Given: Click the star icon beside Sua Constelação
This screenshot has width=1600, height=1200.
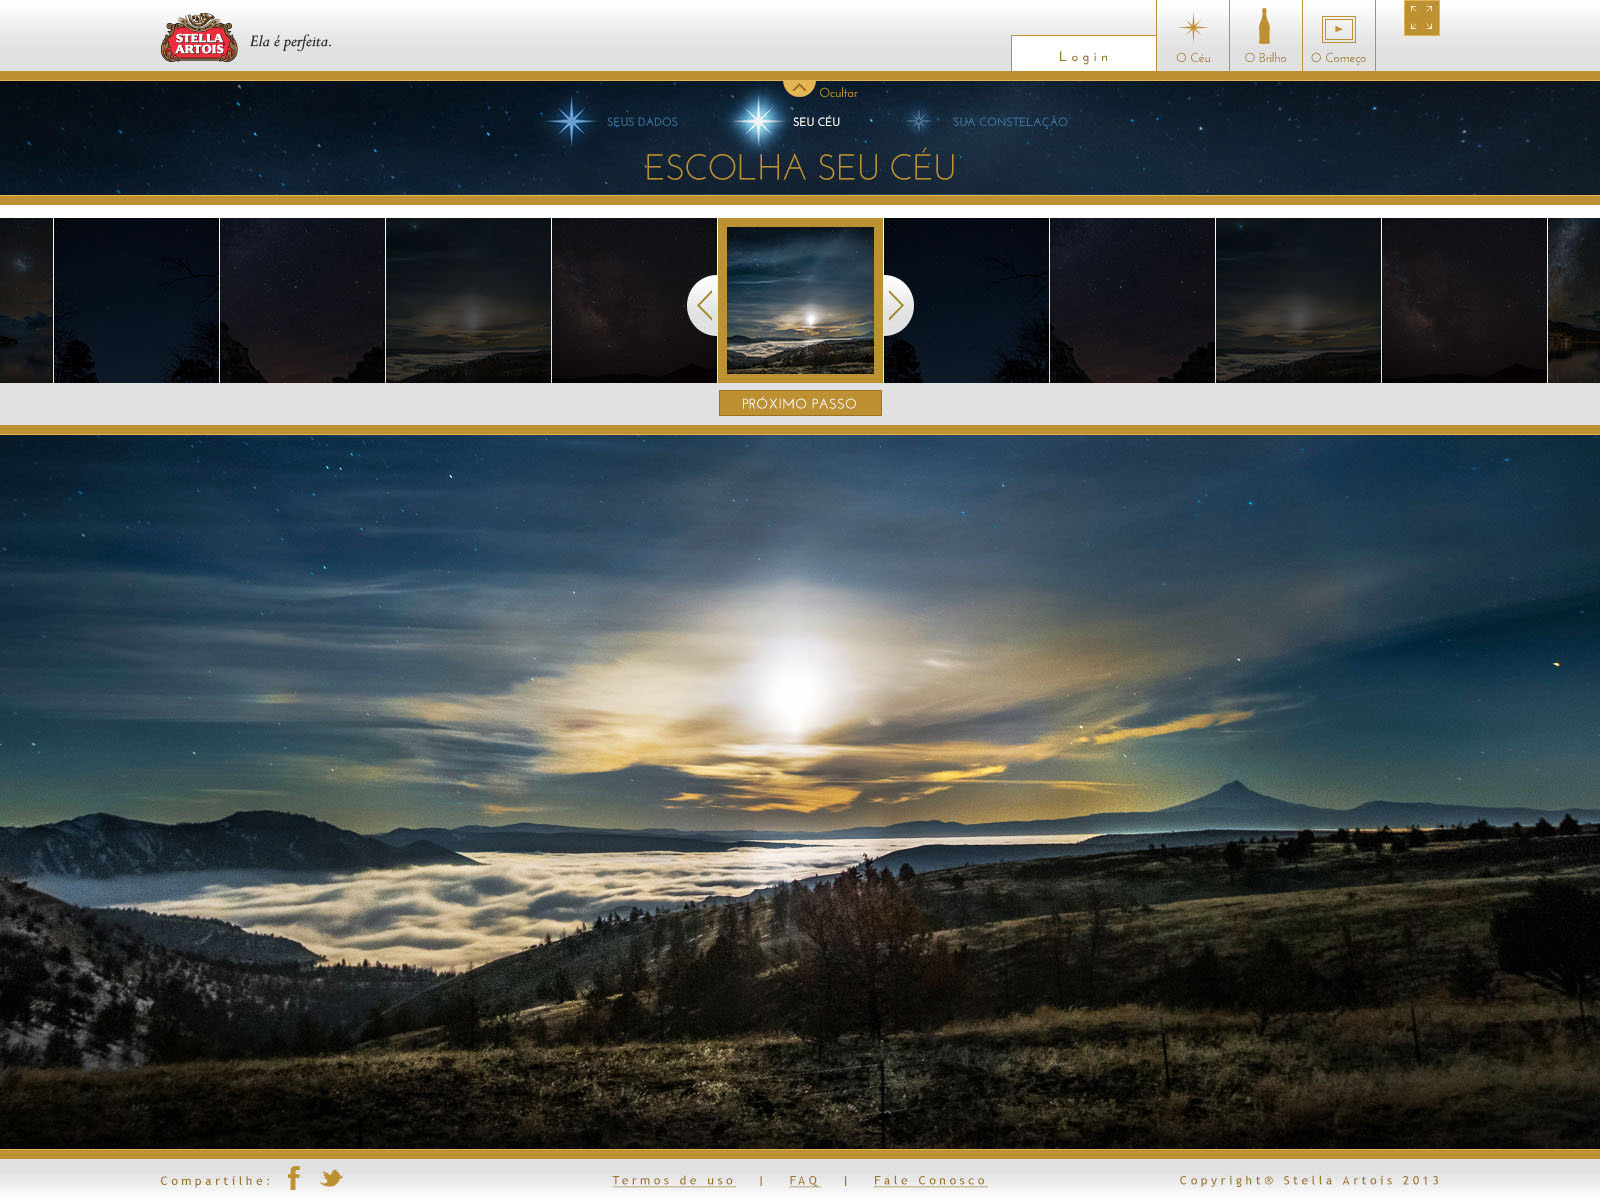Looking at the screenshot, I should click(919, 121).
